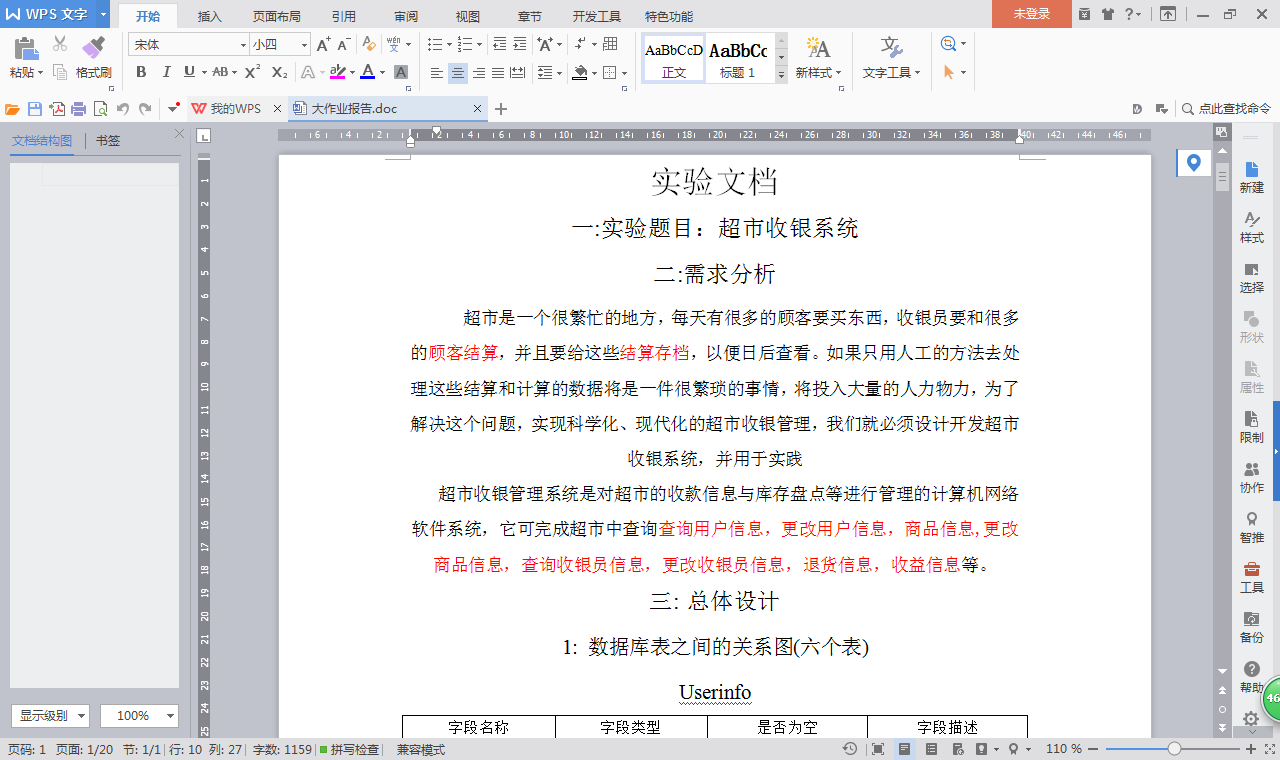The width and height of the screenshot is (1280, 760).
Task: Open the 审阅 ribbon tab
Action: click(406, 16)
